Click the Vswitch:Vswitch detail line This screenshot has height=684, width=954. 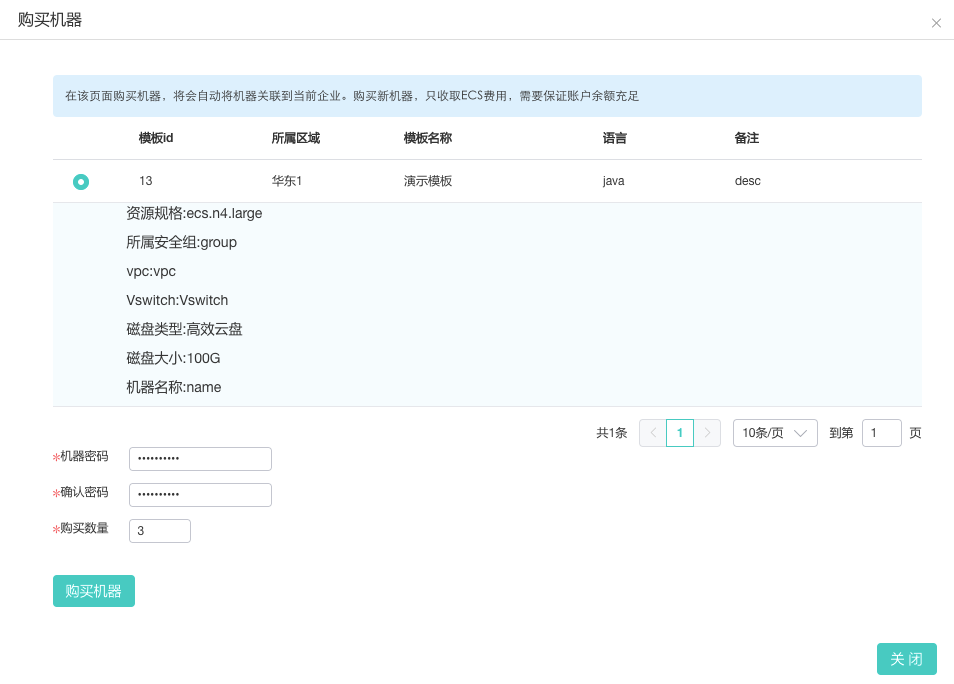pos(177,300)
